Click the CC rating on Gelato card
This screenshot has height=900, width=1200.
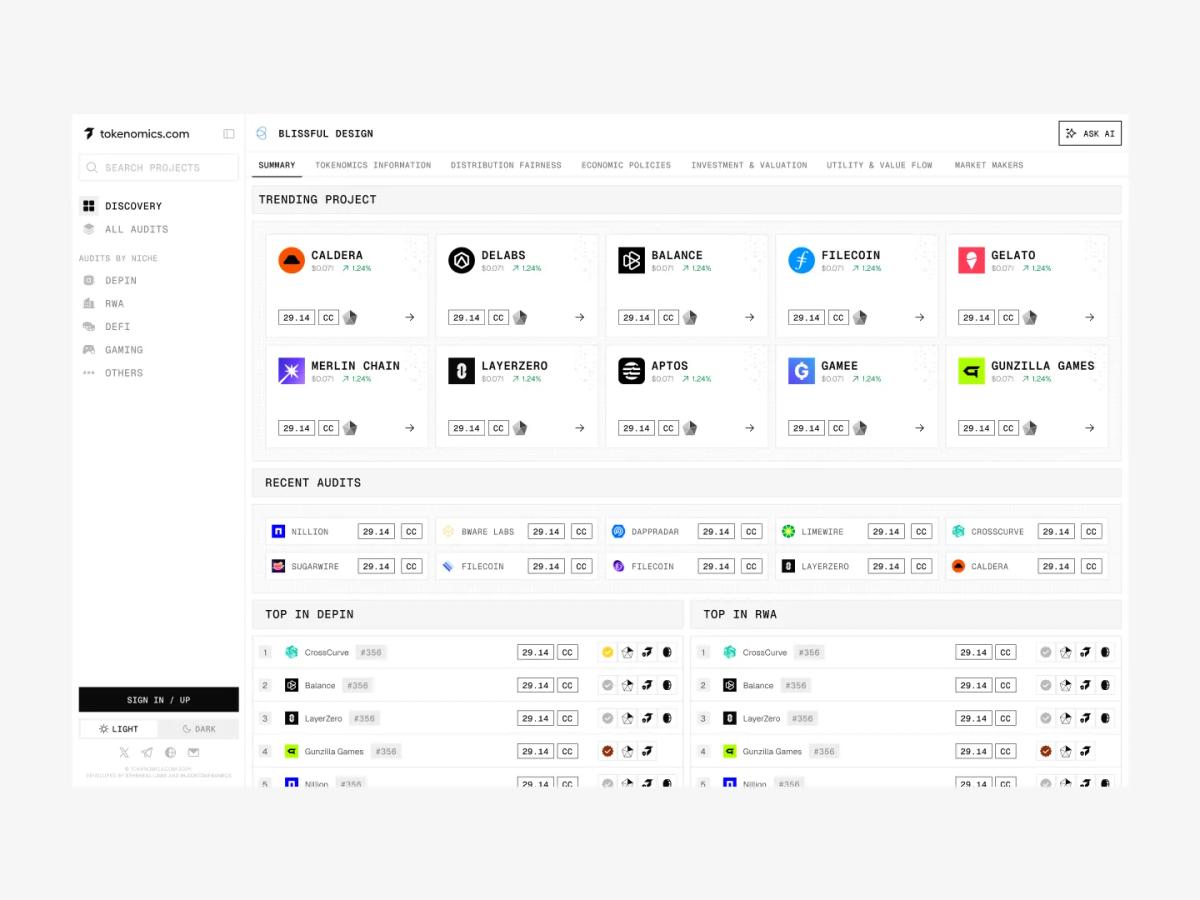[x=1008, y=318]
